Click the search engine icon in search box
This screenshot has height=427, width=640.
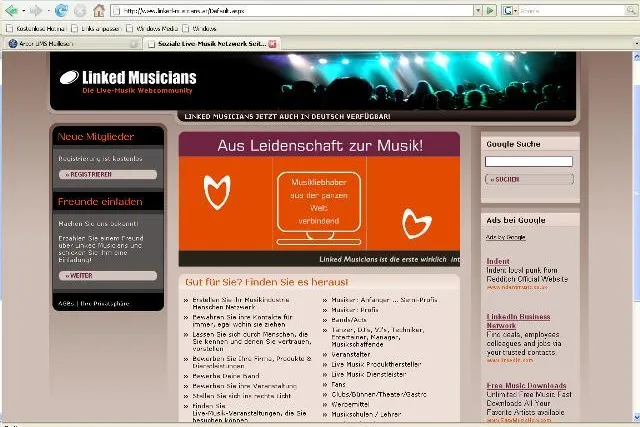508,11
